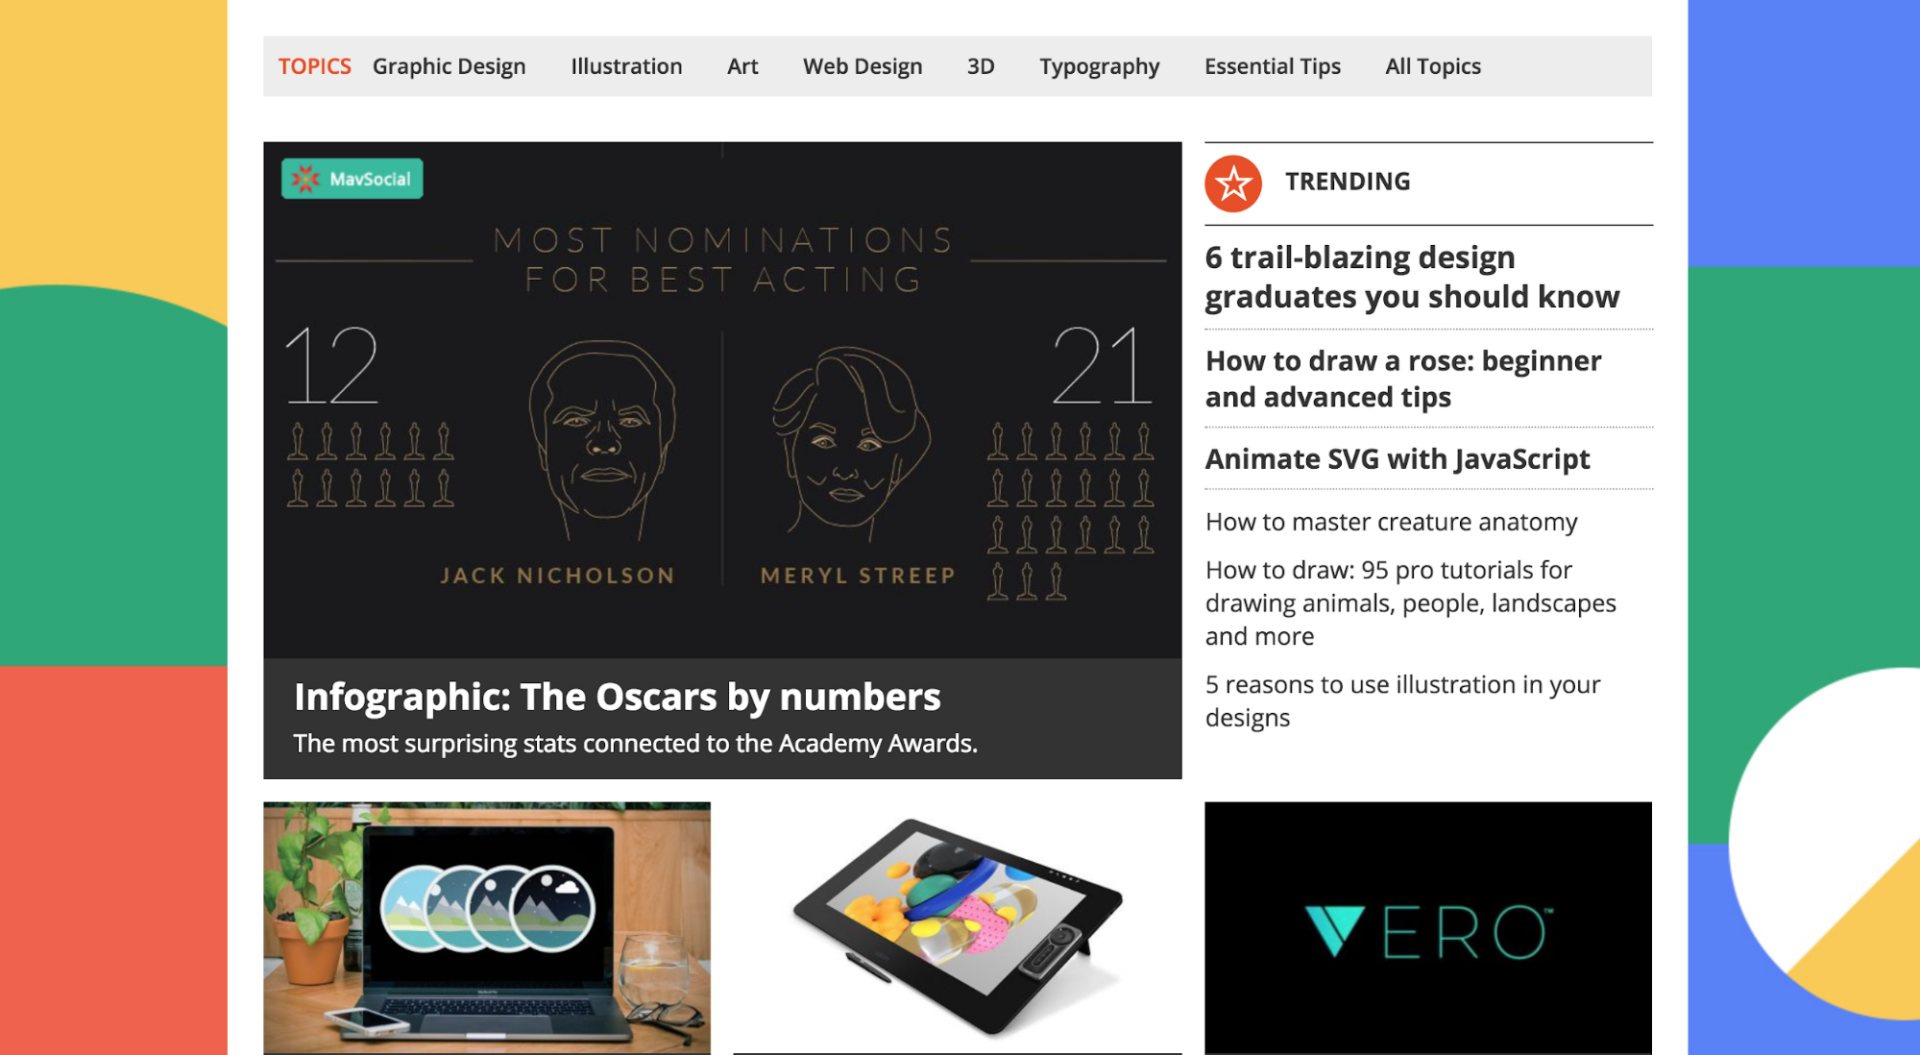1920x1055 pixels.
Task: Read 'How to master creature anatomy'
Action: (1392, 521)
